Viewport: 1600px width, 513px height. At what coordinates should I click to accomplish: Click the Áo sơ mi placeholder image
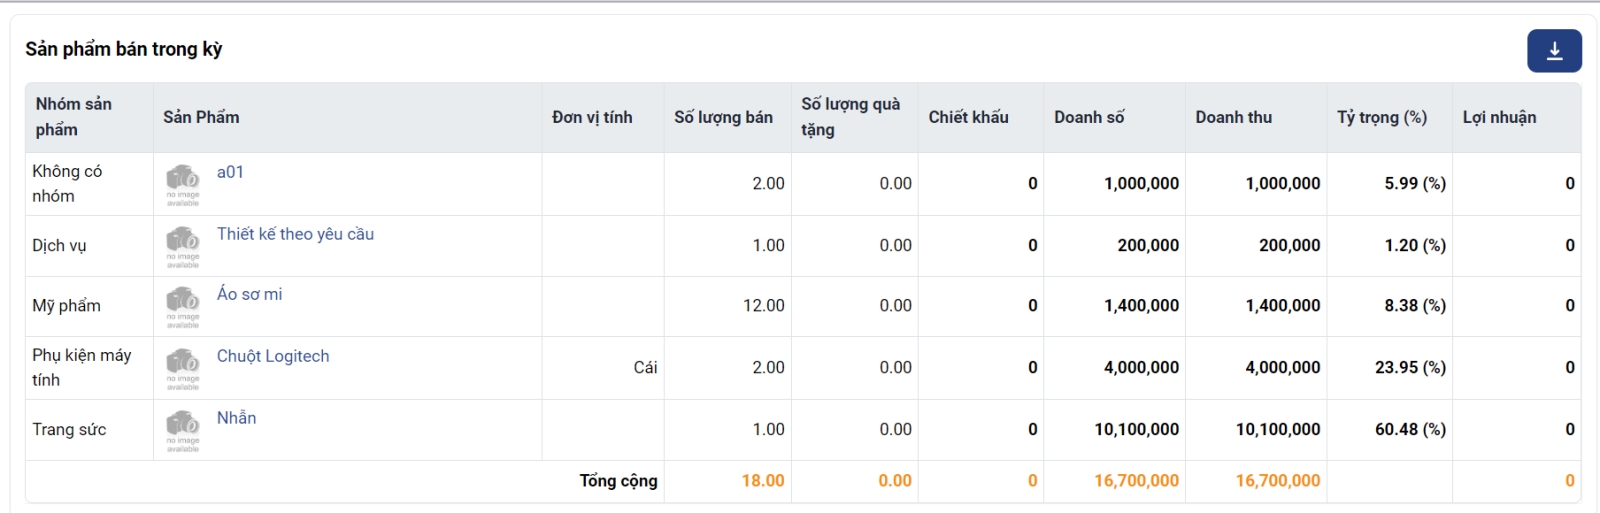pos(183,306)
